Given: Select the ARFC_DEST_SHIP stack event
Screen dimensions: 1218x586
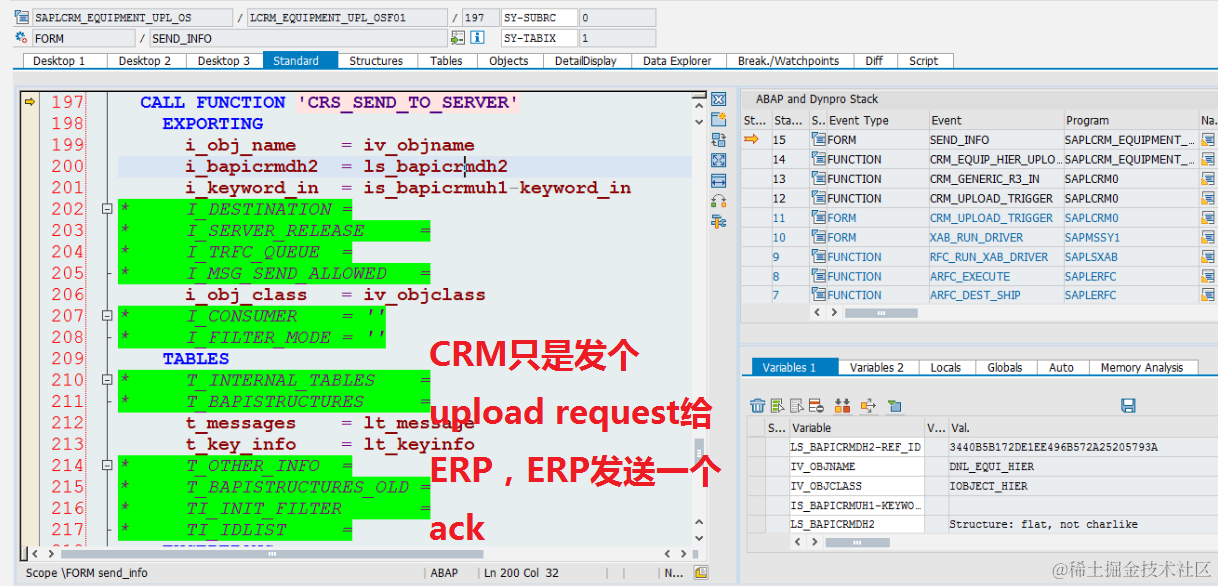Looking at the screenshot, I should [995, 295].
